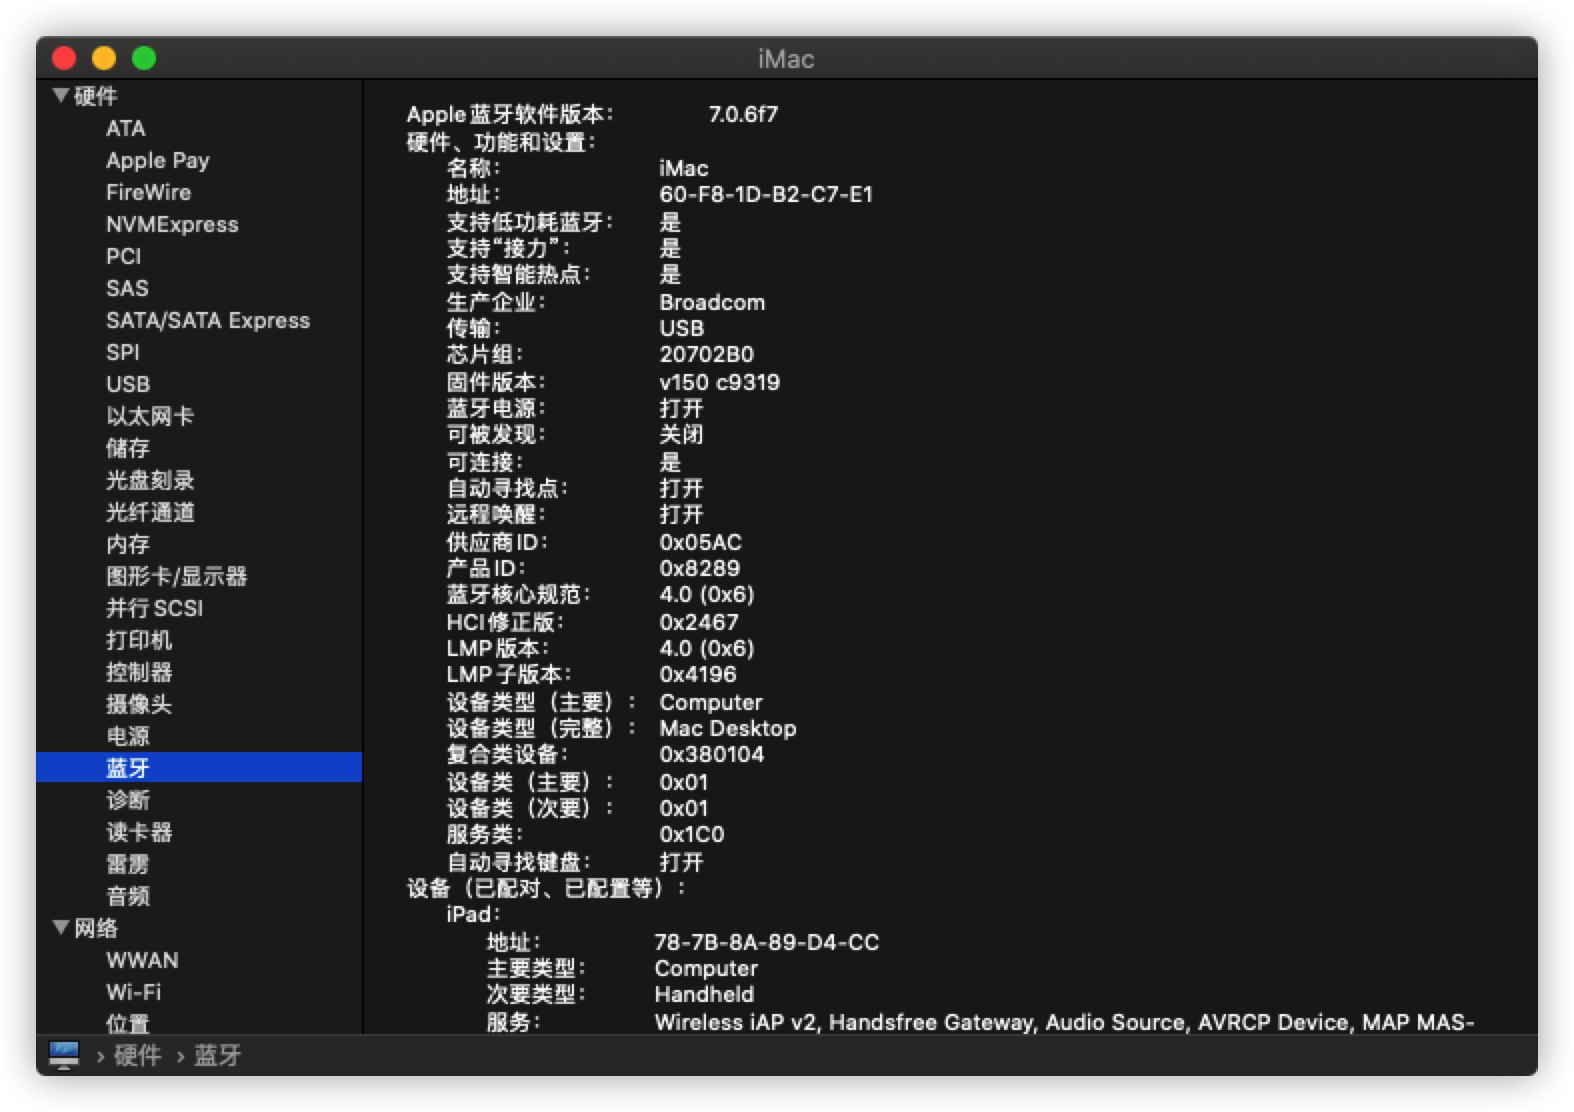Open 控制器 hardware entry

point(139,672)
